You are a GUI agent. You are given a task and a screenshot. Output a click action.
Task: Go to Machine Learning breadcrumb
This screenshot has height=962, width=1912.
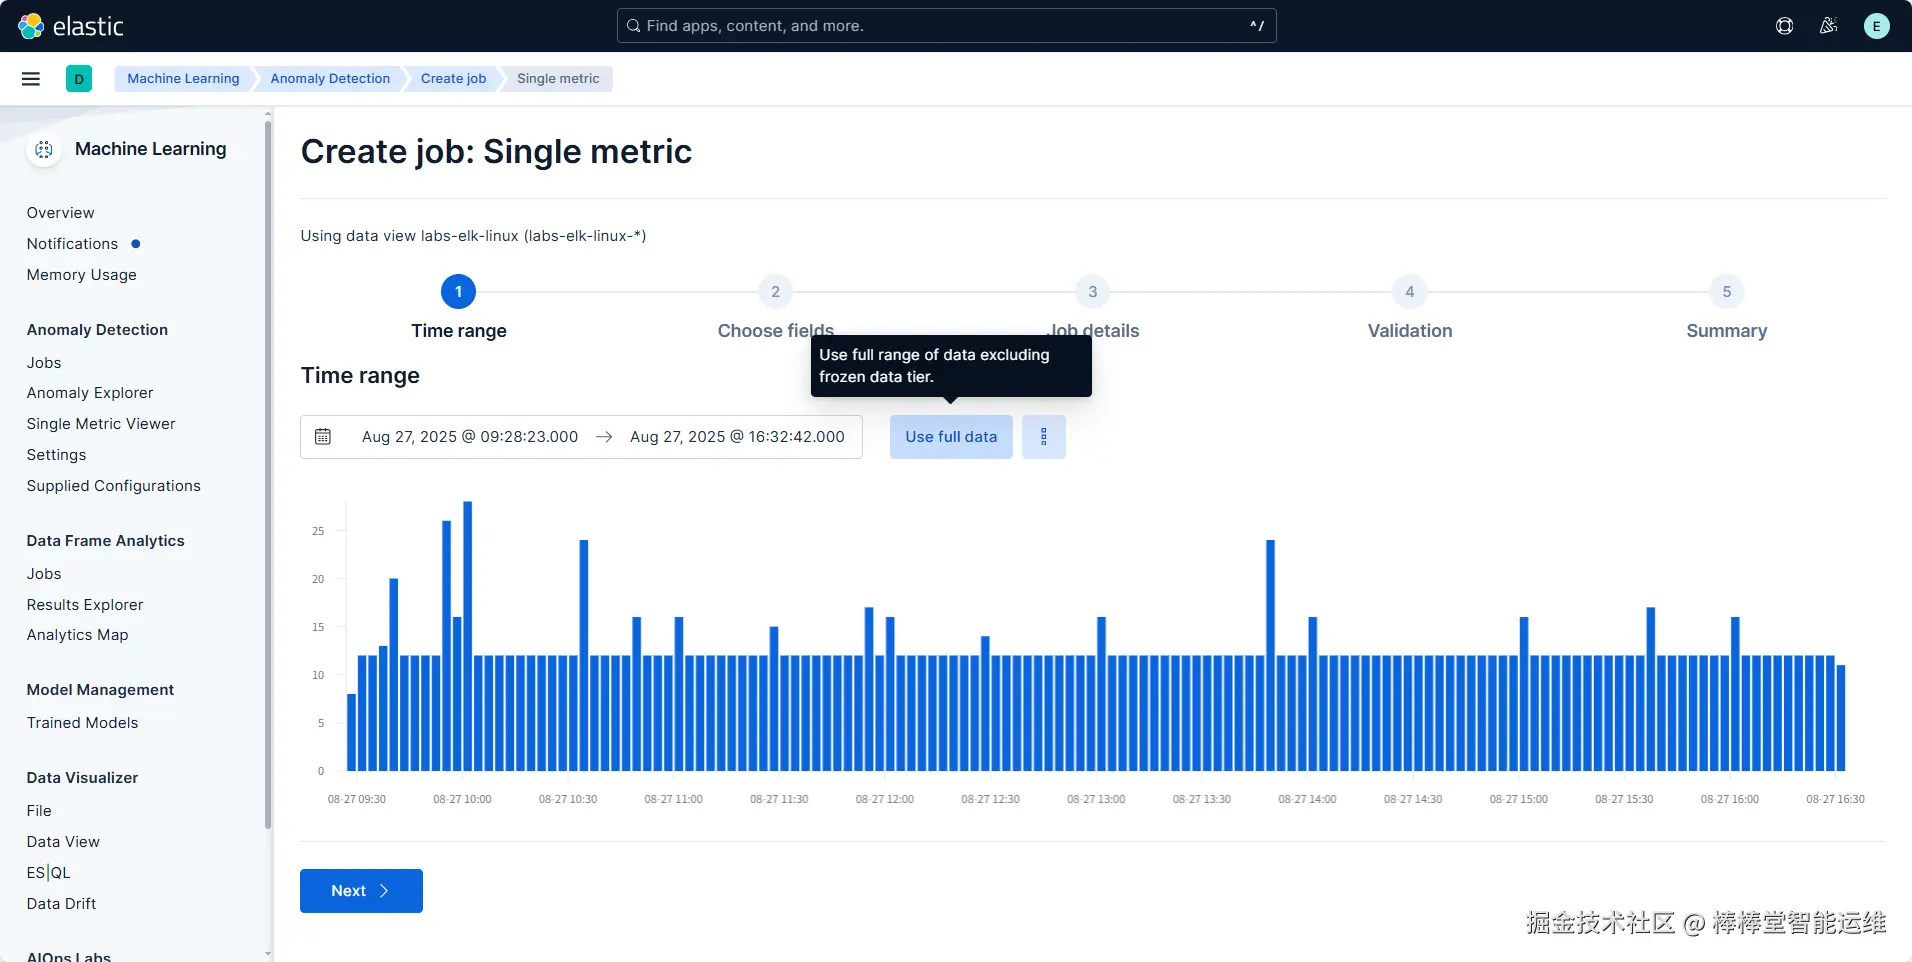pyautogui.click(x=183, y=79)
